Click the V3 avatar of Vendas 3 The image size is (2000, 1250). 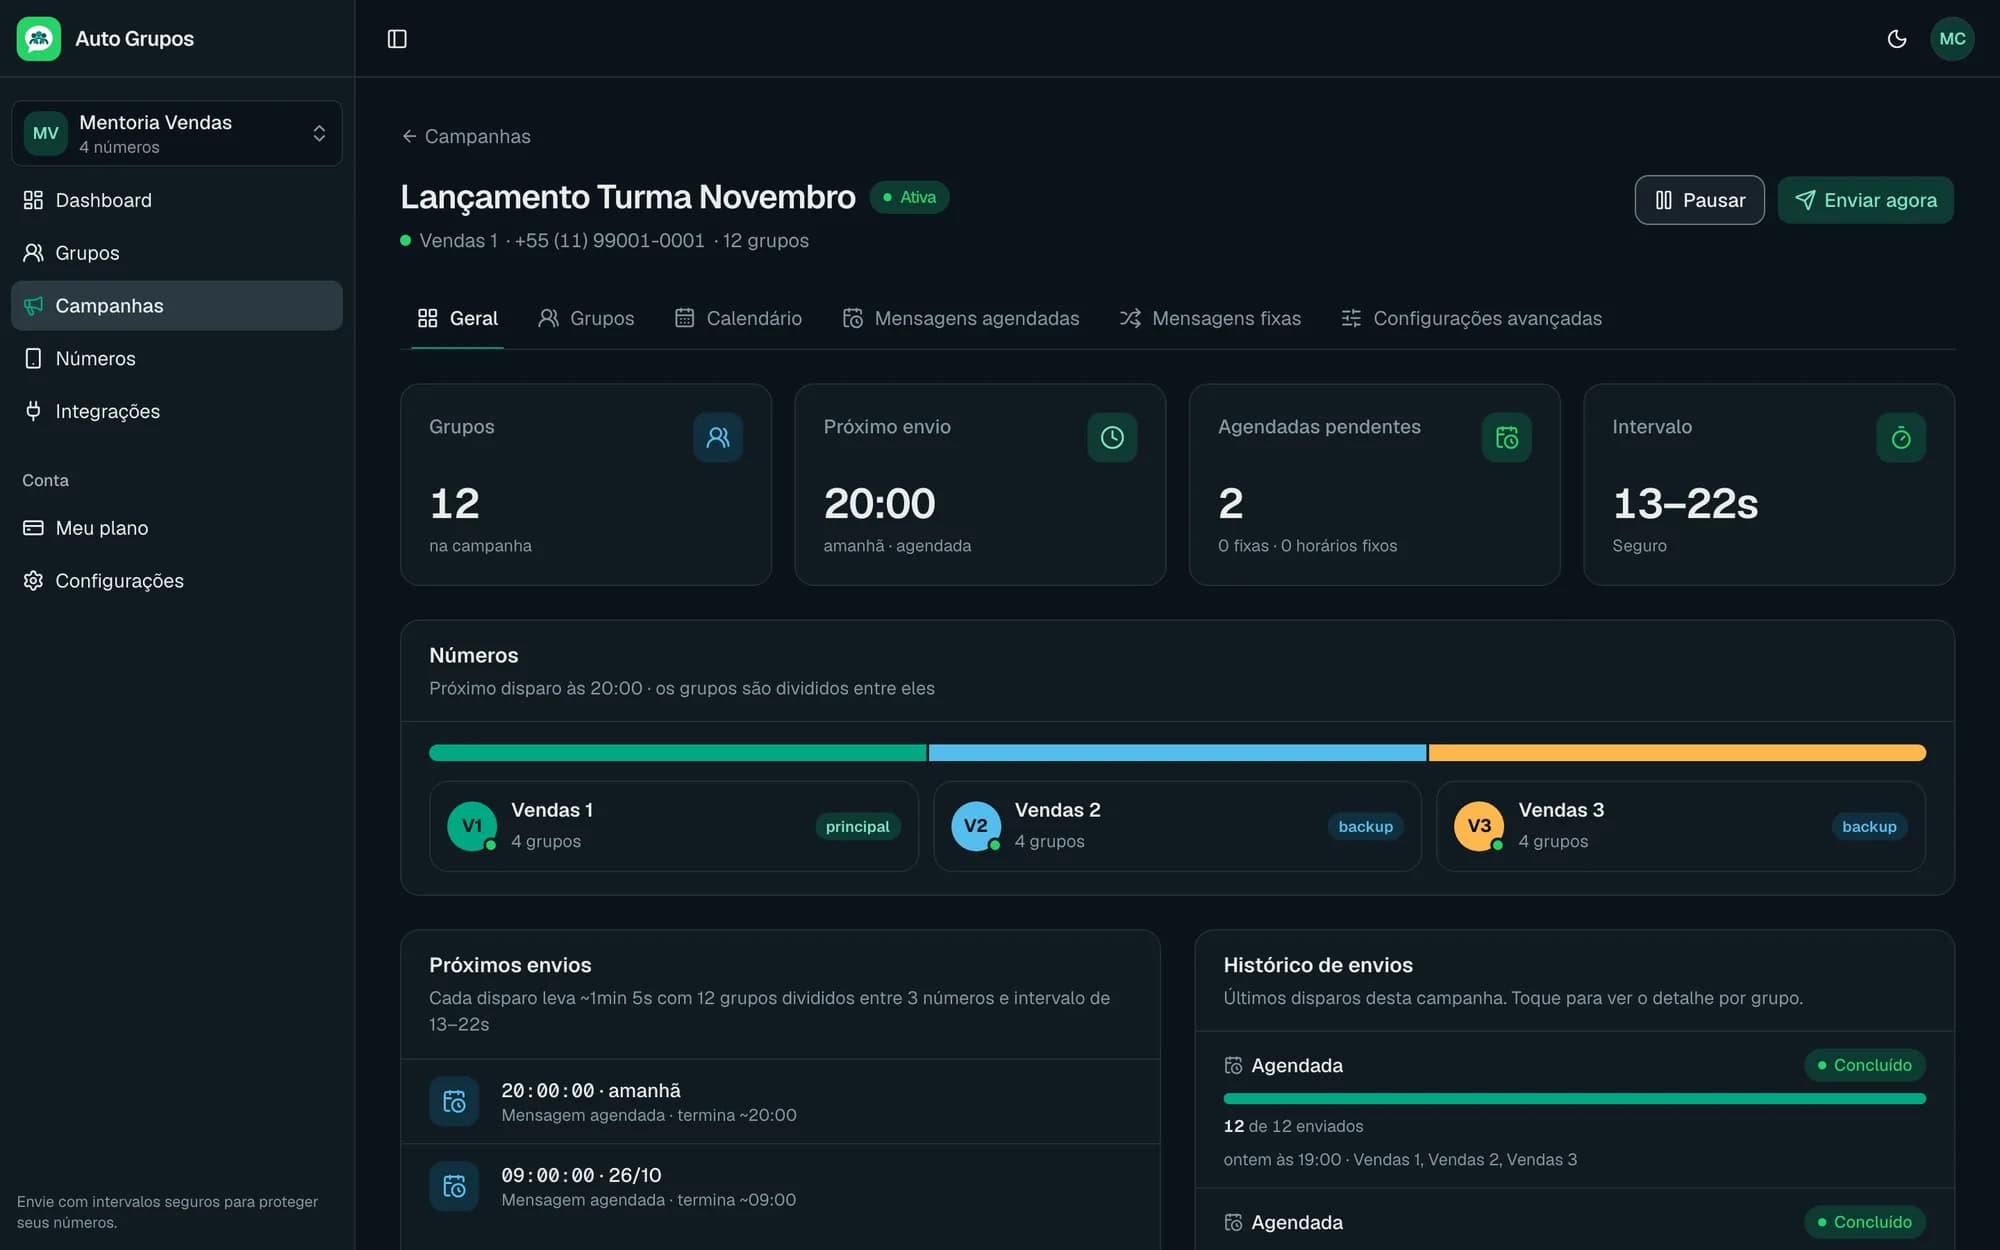pyautogui.click(x=1478, y=826)
